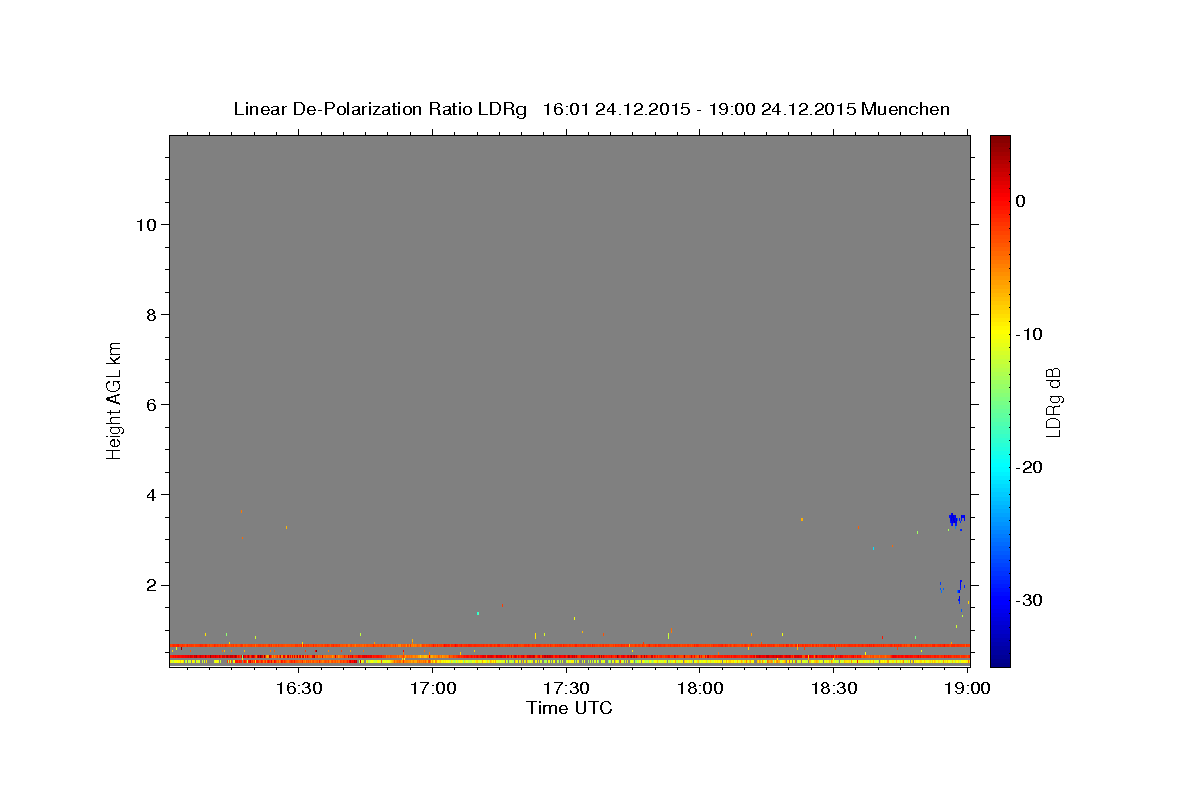Click the 17:30 time tick label
This screenshot has width=1200, height=800.
coord(566,688)
